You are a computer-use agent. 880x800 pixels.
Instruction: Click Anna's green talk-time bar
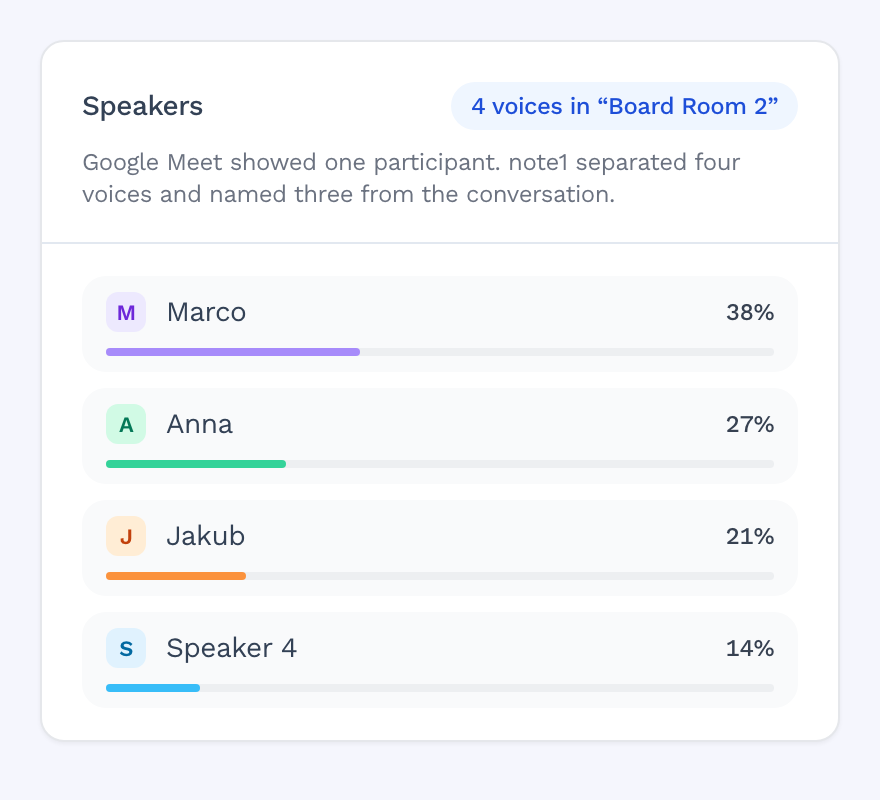coord(196,464)
